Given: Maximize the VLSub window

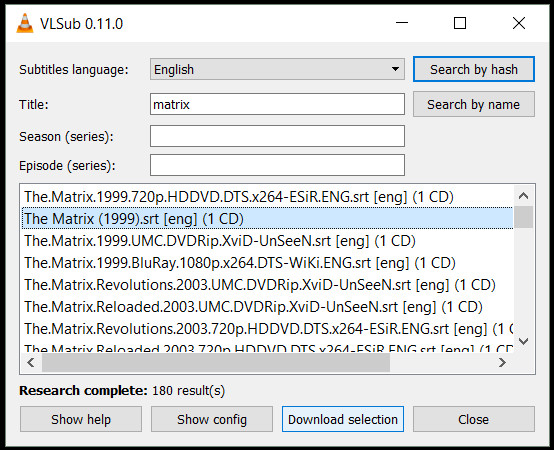Looking at the screenshot, I should coord(460,23).
